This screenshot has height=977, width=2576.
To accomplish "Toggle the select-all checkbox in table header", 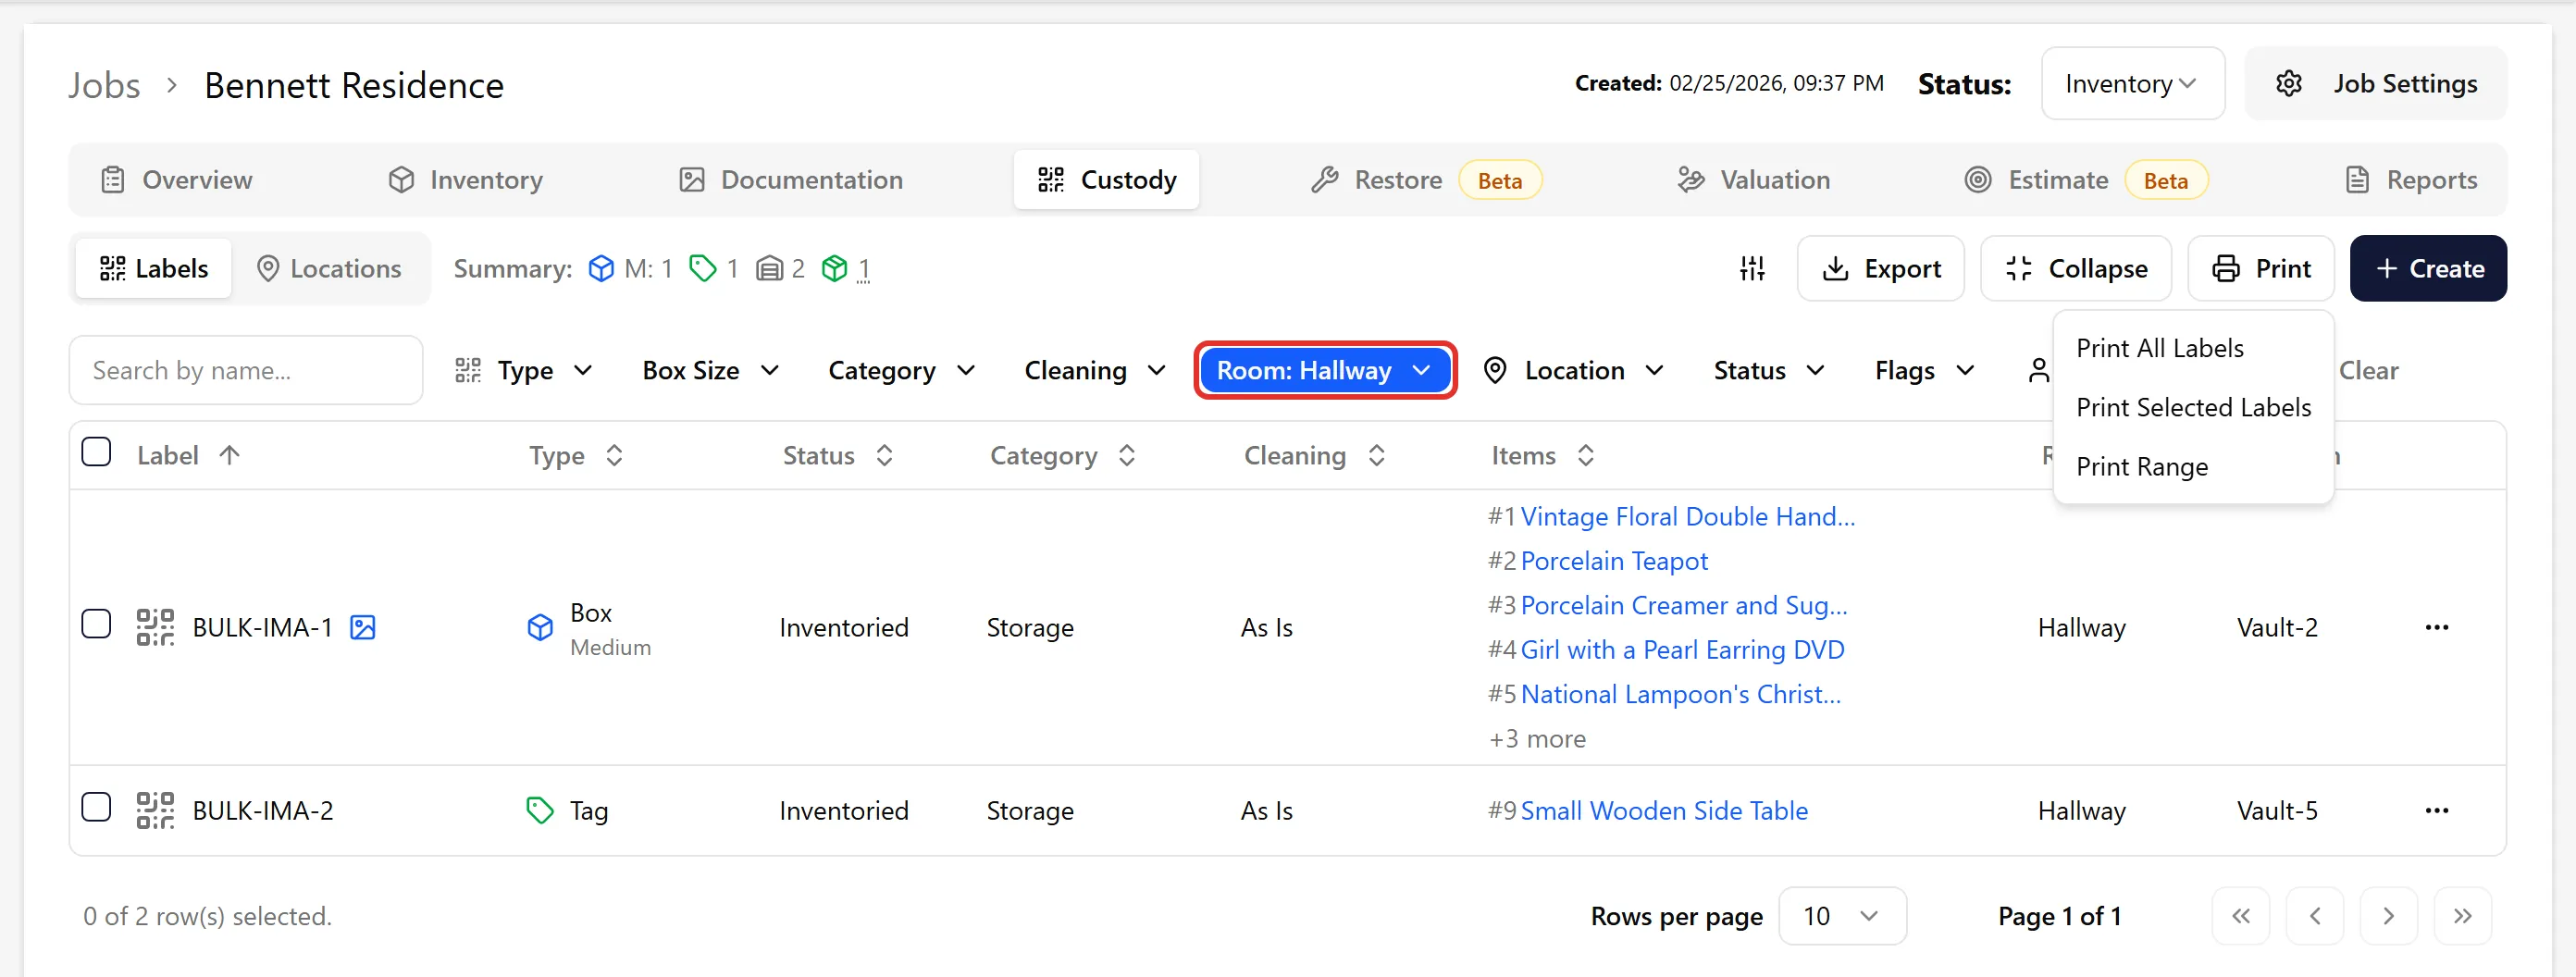I will pos(96,452).
